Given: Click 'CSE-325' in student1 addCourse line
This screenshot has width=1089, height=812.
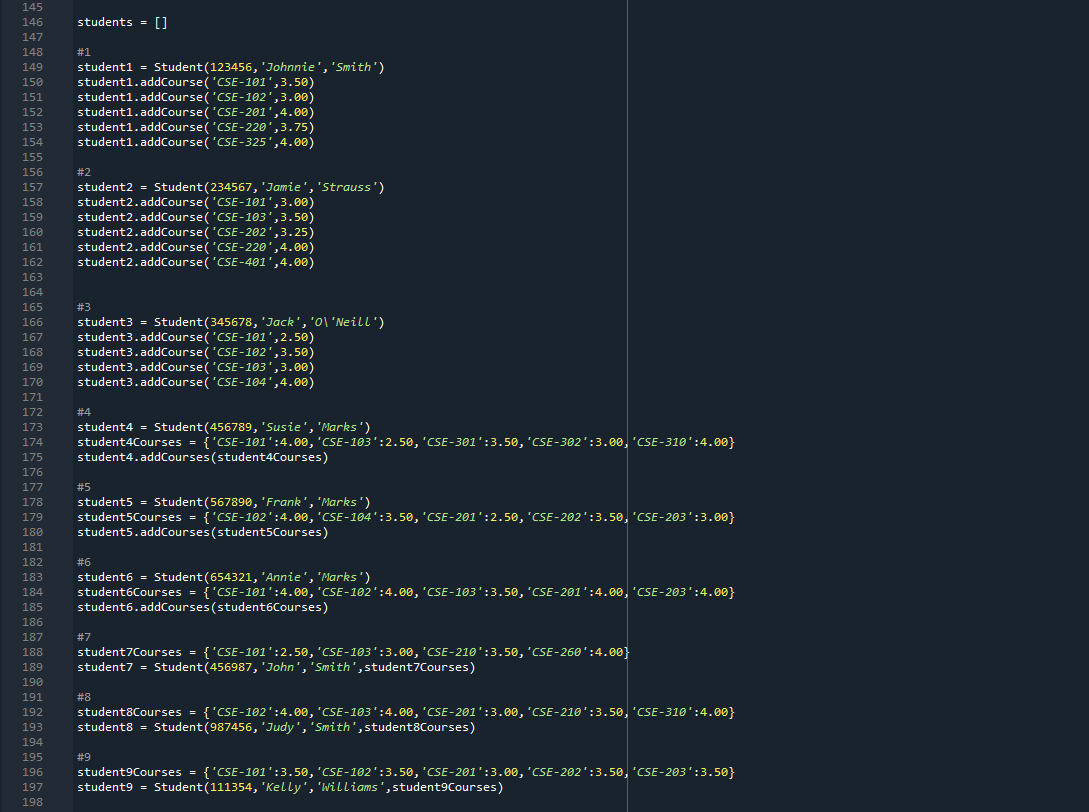Looking at the screenshot, I should click(242, 142).
